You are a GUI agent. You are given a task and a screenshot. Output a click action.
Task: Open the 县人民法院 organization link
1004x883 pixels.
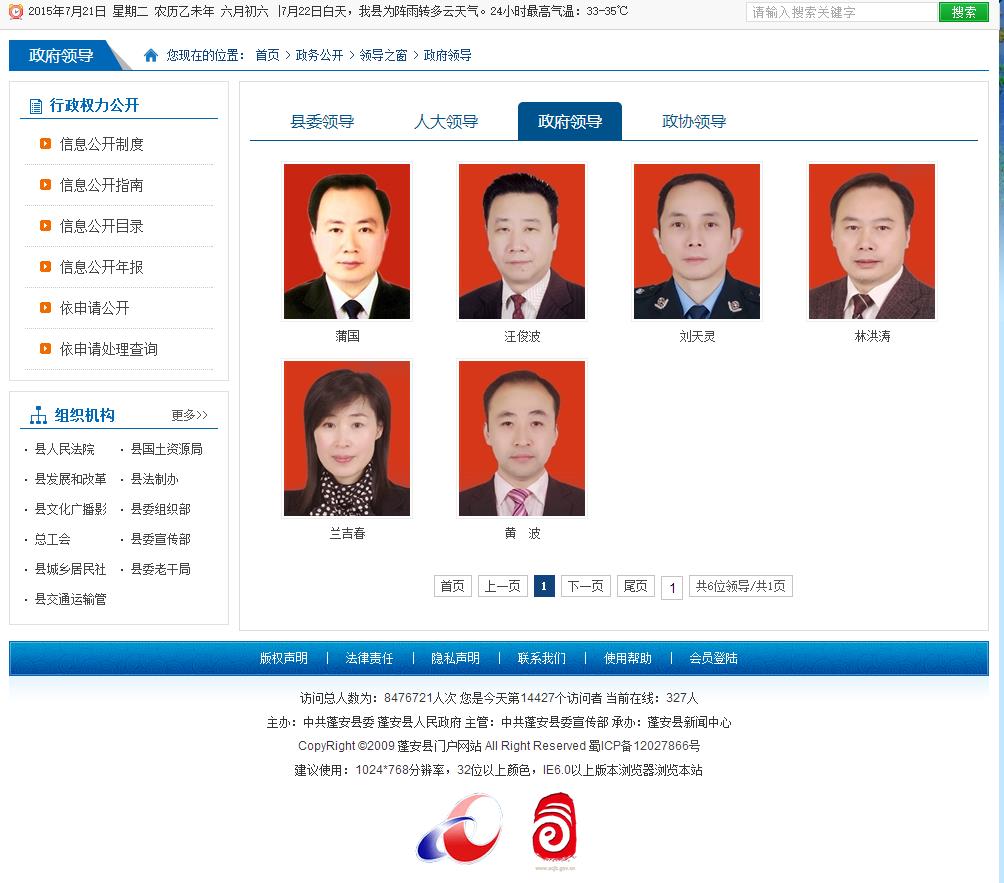point(64,449)
